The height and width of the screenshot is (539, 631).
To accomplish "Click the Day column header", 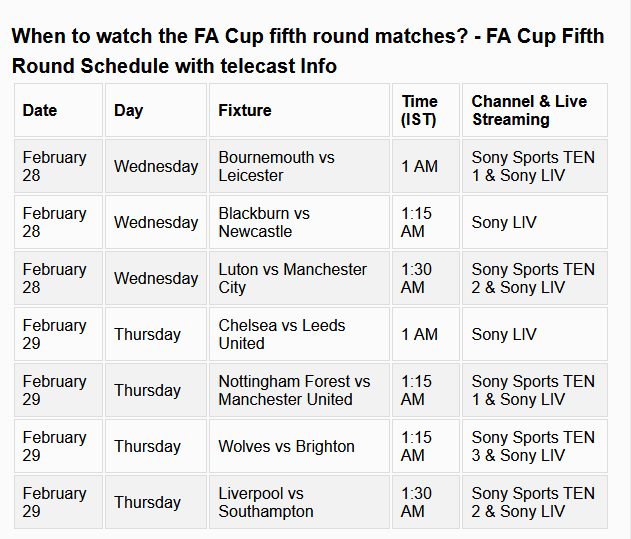I will pyautogui.click(x=156, y=110).
